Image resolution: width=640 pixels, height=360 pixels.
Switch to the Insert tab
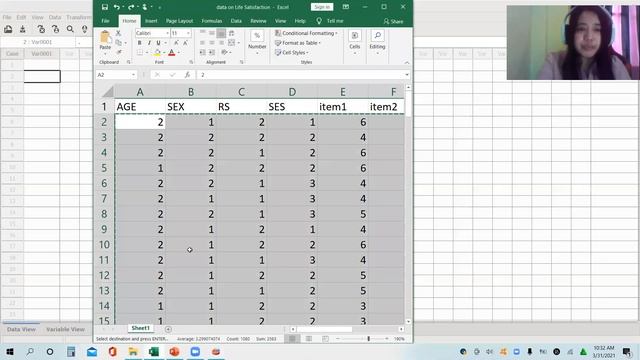[x=151, y=21]
